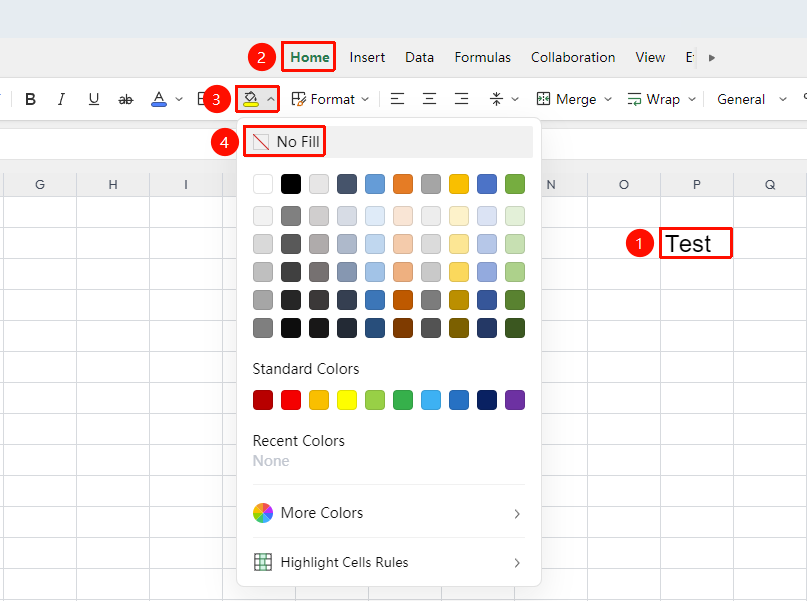Expand the font color dropdown arrow
The image size is (807, 601).
pyautogui.click(x=179, y=99)
